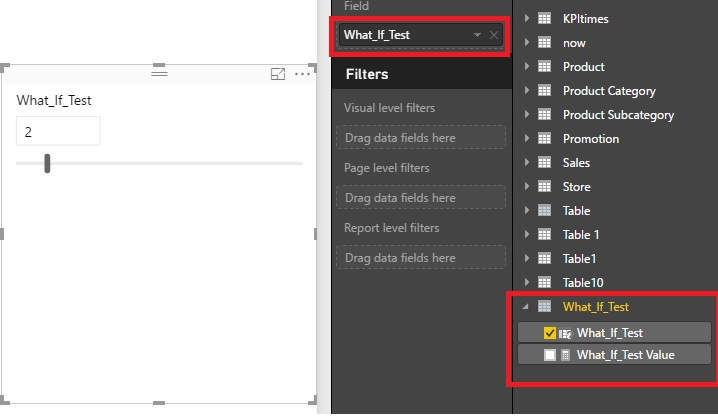Image resolution: width=718 pixels, height=416 pixels.
Task: Open What_If_Test field well dropdown arrow
Action: (x=477, y=35)
